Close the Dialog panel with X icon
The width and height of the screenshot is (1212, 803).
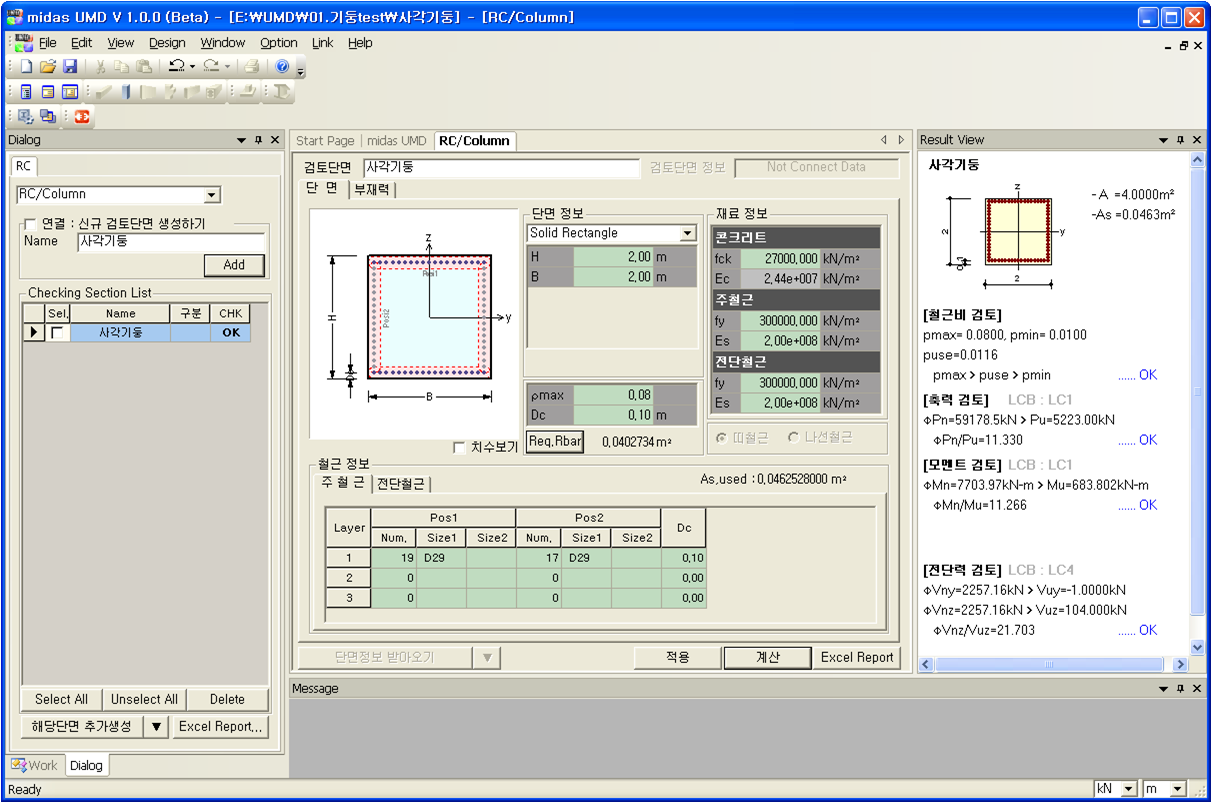274,141
